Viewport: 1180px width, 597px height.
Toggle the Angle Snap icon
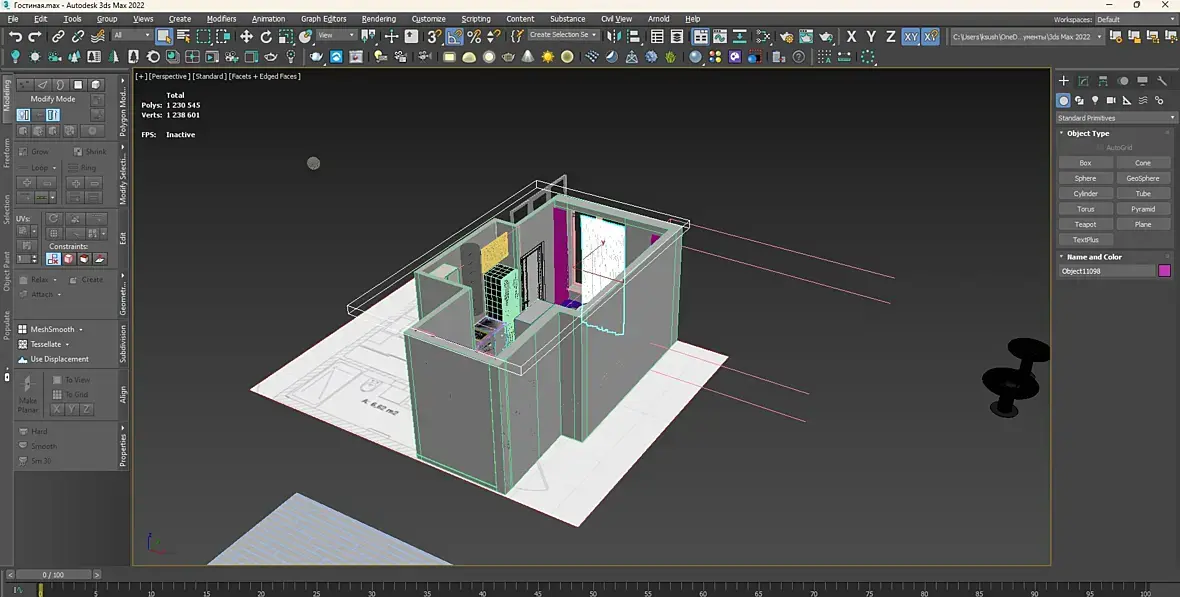pos(455,36)
